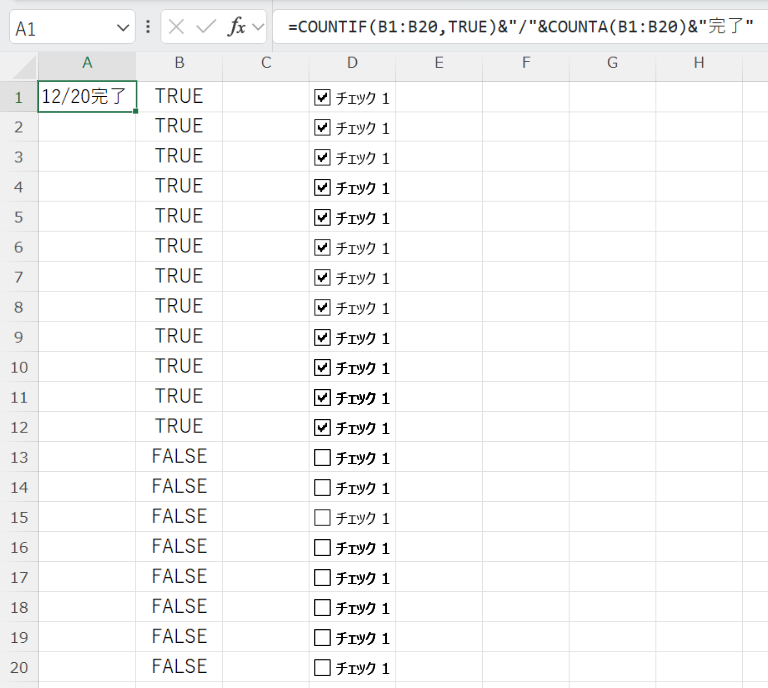Tick the checkbox in row 20
This screenshot has width=768, height=688.
tap(322, 668)
